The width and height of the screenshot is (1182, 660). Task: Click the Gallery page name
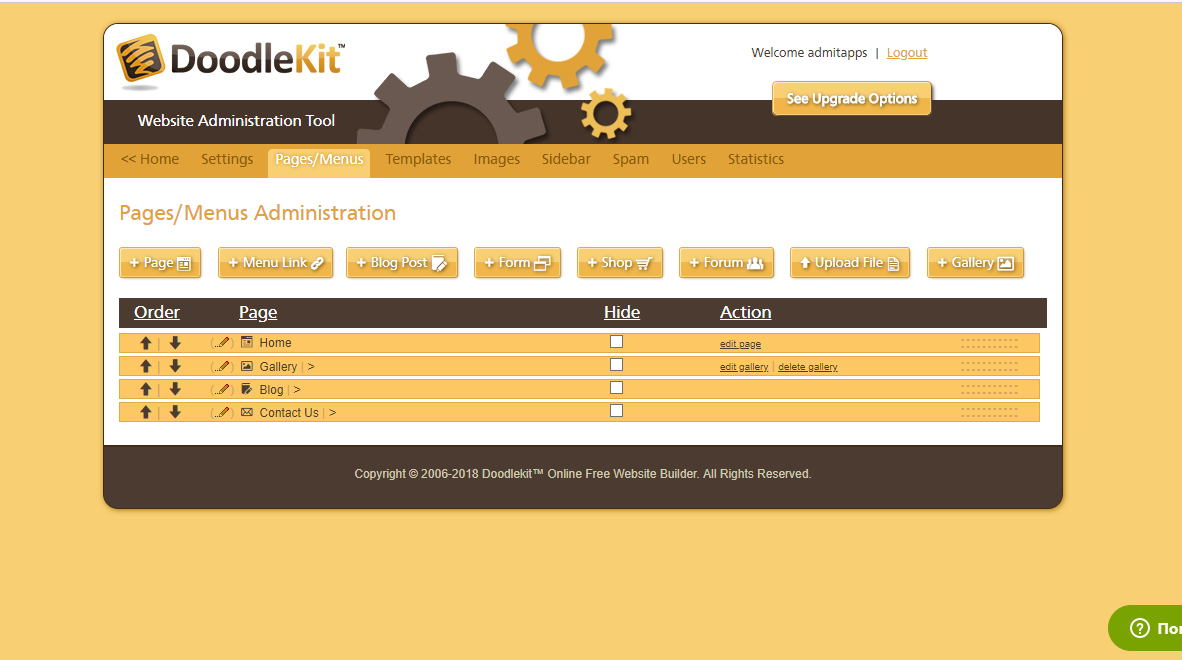click(278, 366)
